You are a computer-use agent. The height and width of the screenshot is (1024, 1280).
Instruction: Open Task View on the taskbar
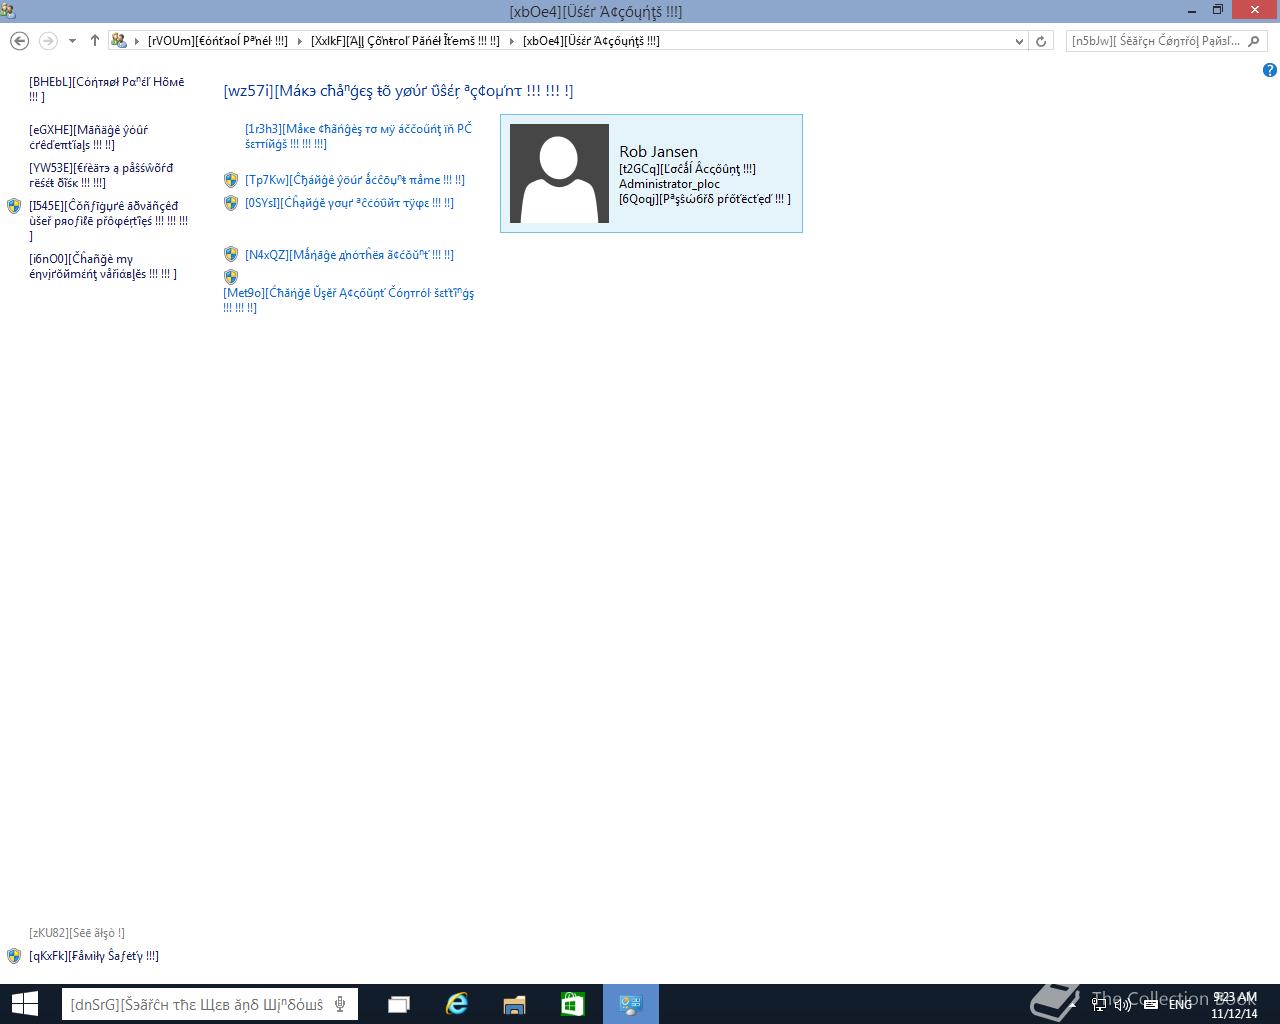coord(399,1004)
